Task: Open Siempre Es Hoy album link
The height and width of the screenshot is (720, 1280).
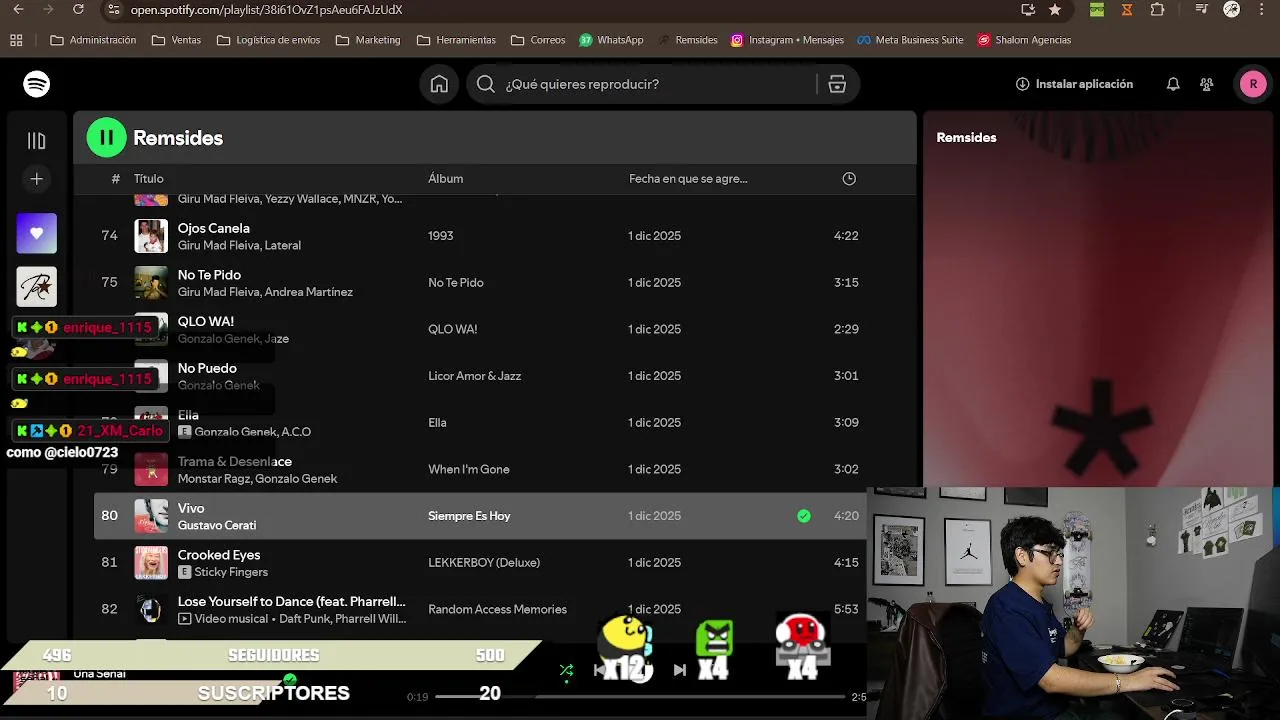Action: coord(469,516)
